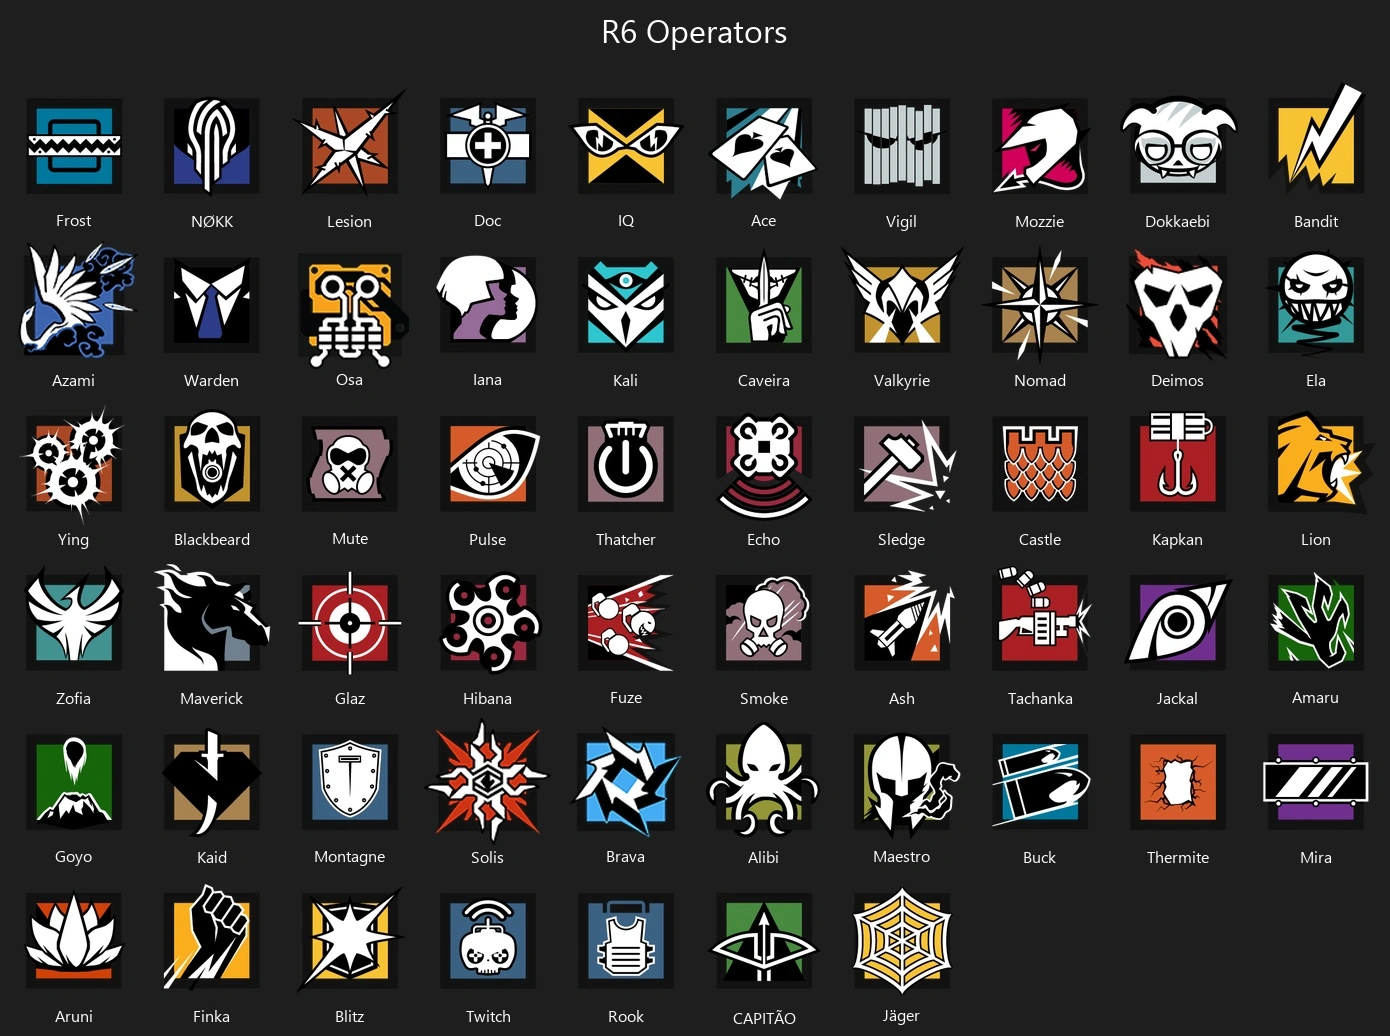Click the Kapkan hook icon

pos(1178,464)
